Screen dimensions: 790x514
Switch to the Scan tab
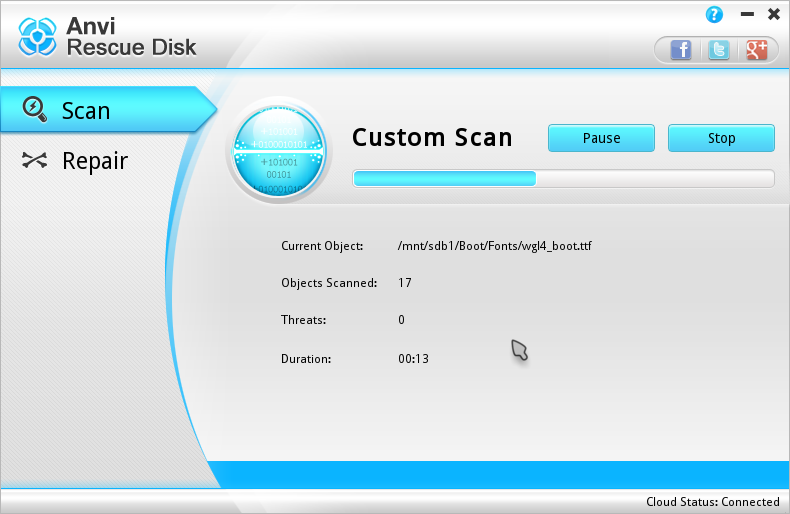pos(107,109)
